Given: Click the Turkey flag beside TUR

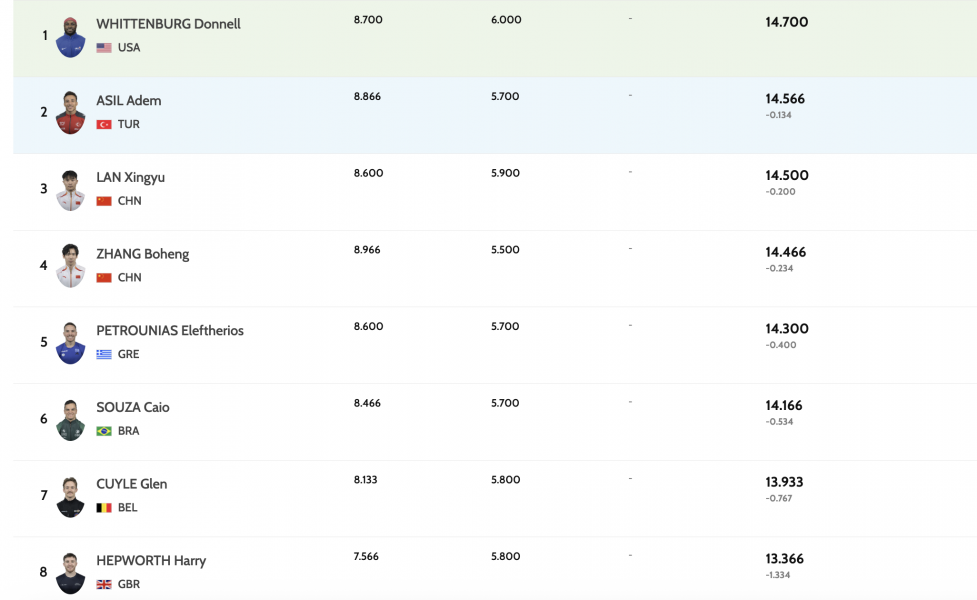Looking at the screenshot, I should (x=104, y=125).
